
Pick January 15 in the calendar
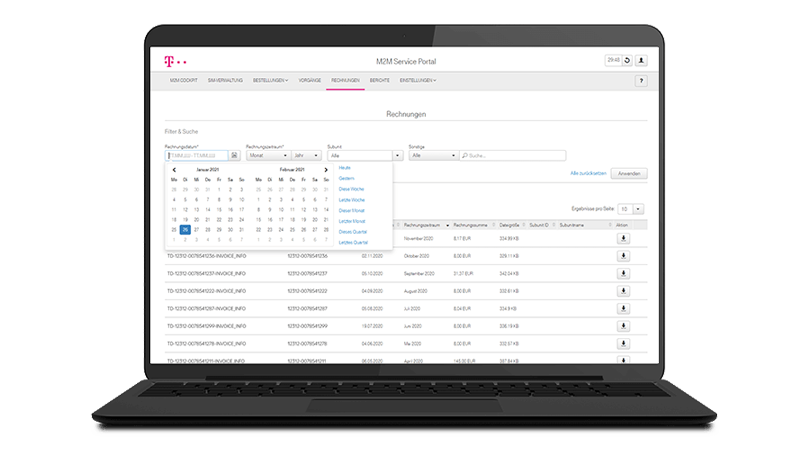click(219, 210)
